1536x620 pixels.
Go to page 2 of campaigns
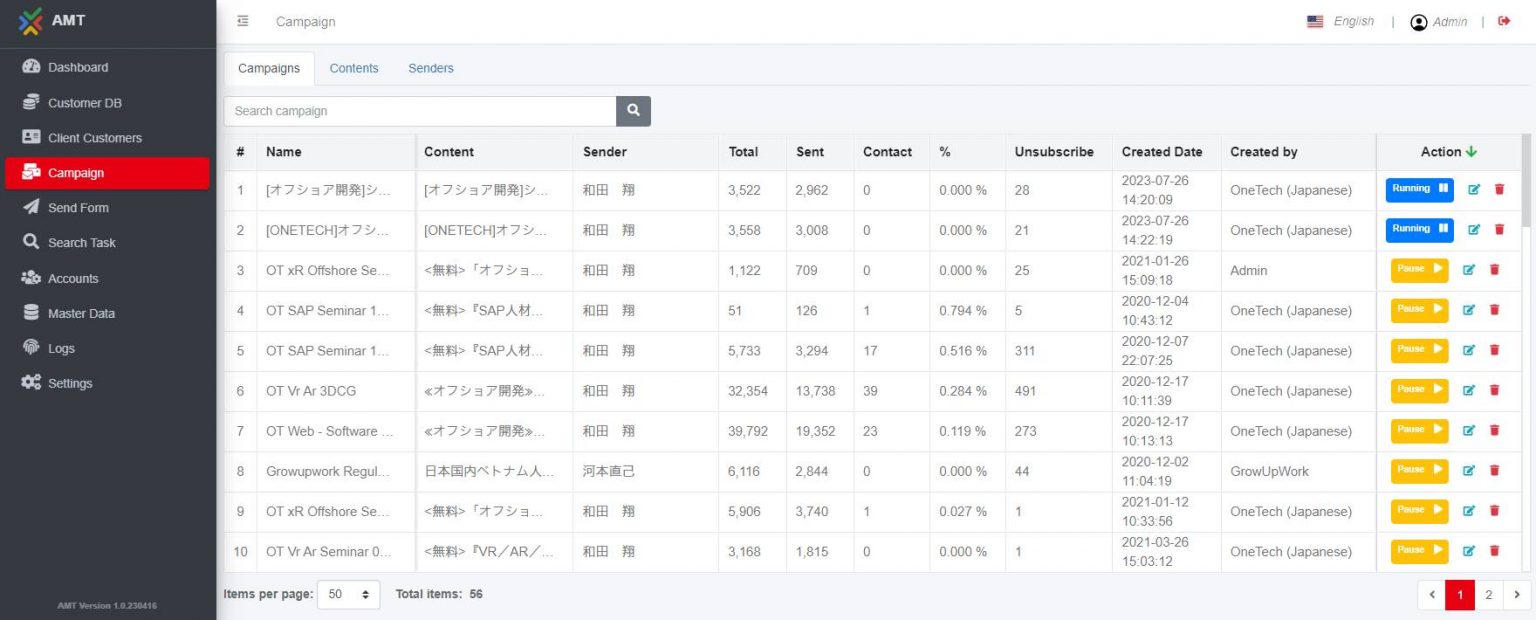(1488, 595)
